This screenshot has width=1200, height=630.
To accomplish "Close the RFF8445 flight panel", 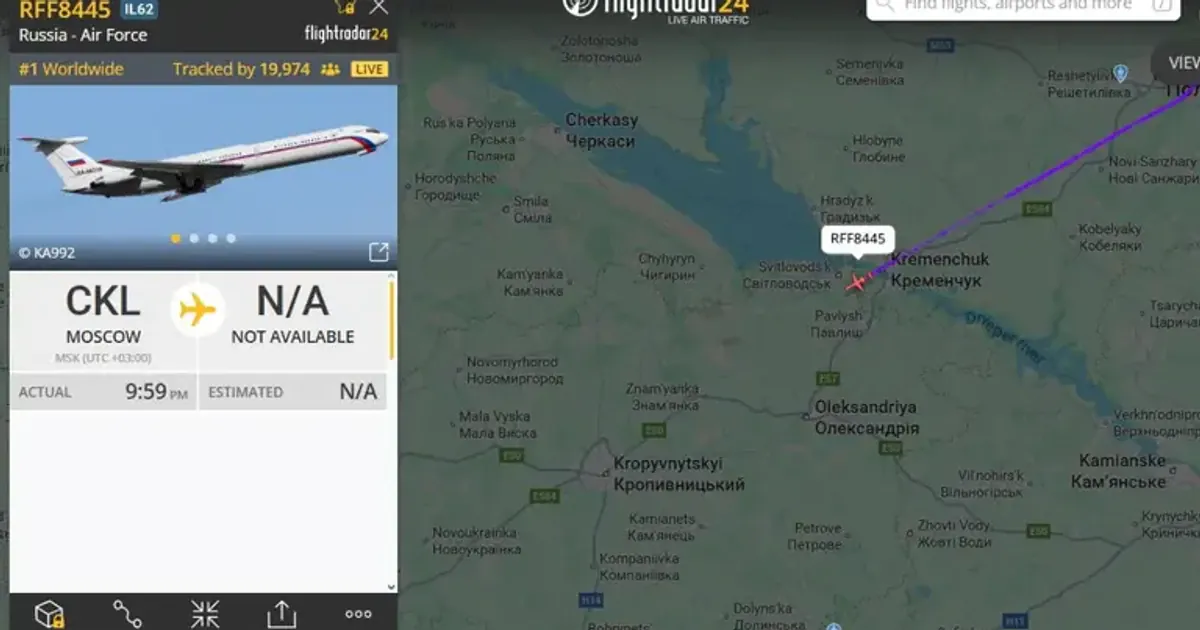I will click(x=379, y=7).
